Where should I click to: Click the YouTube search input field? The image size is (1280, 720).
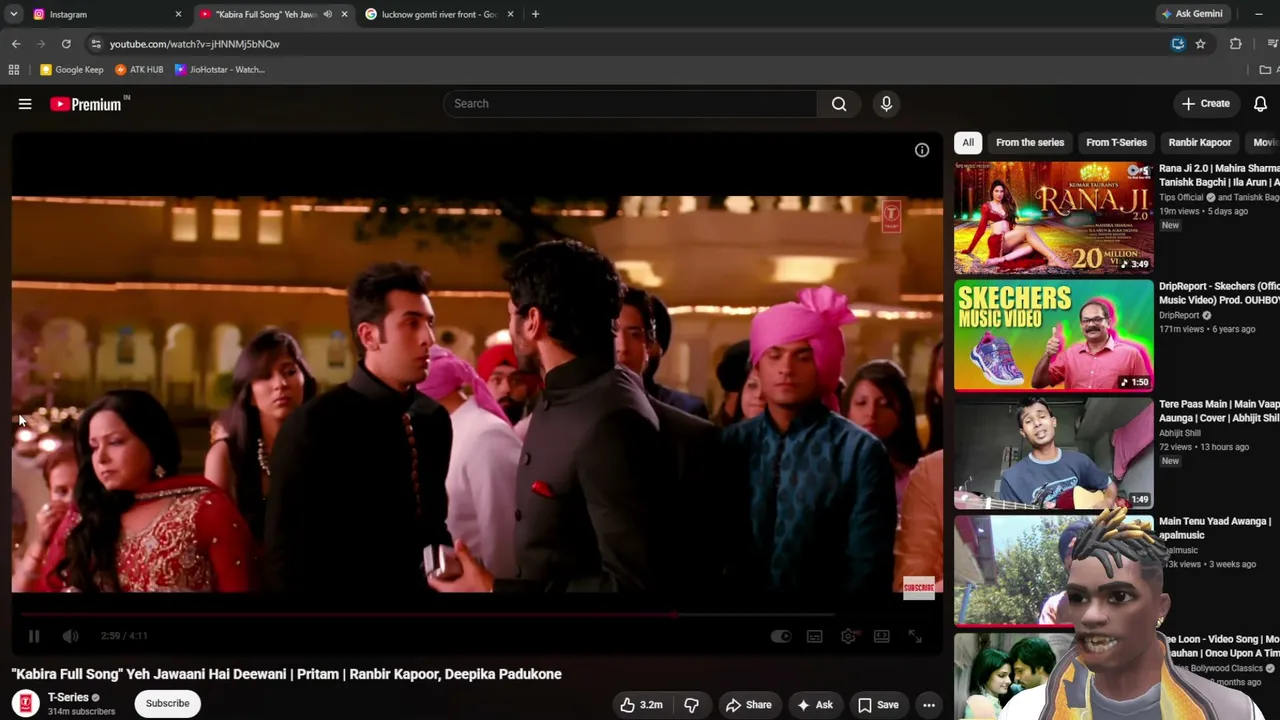[x=631, y=104]
